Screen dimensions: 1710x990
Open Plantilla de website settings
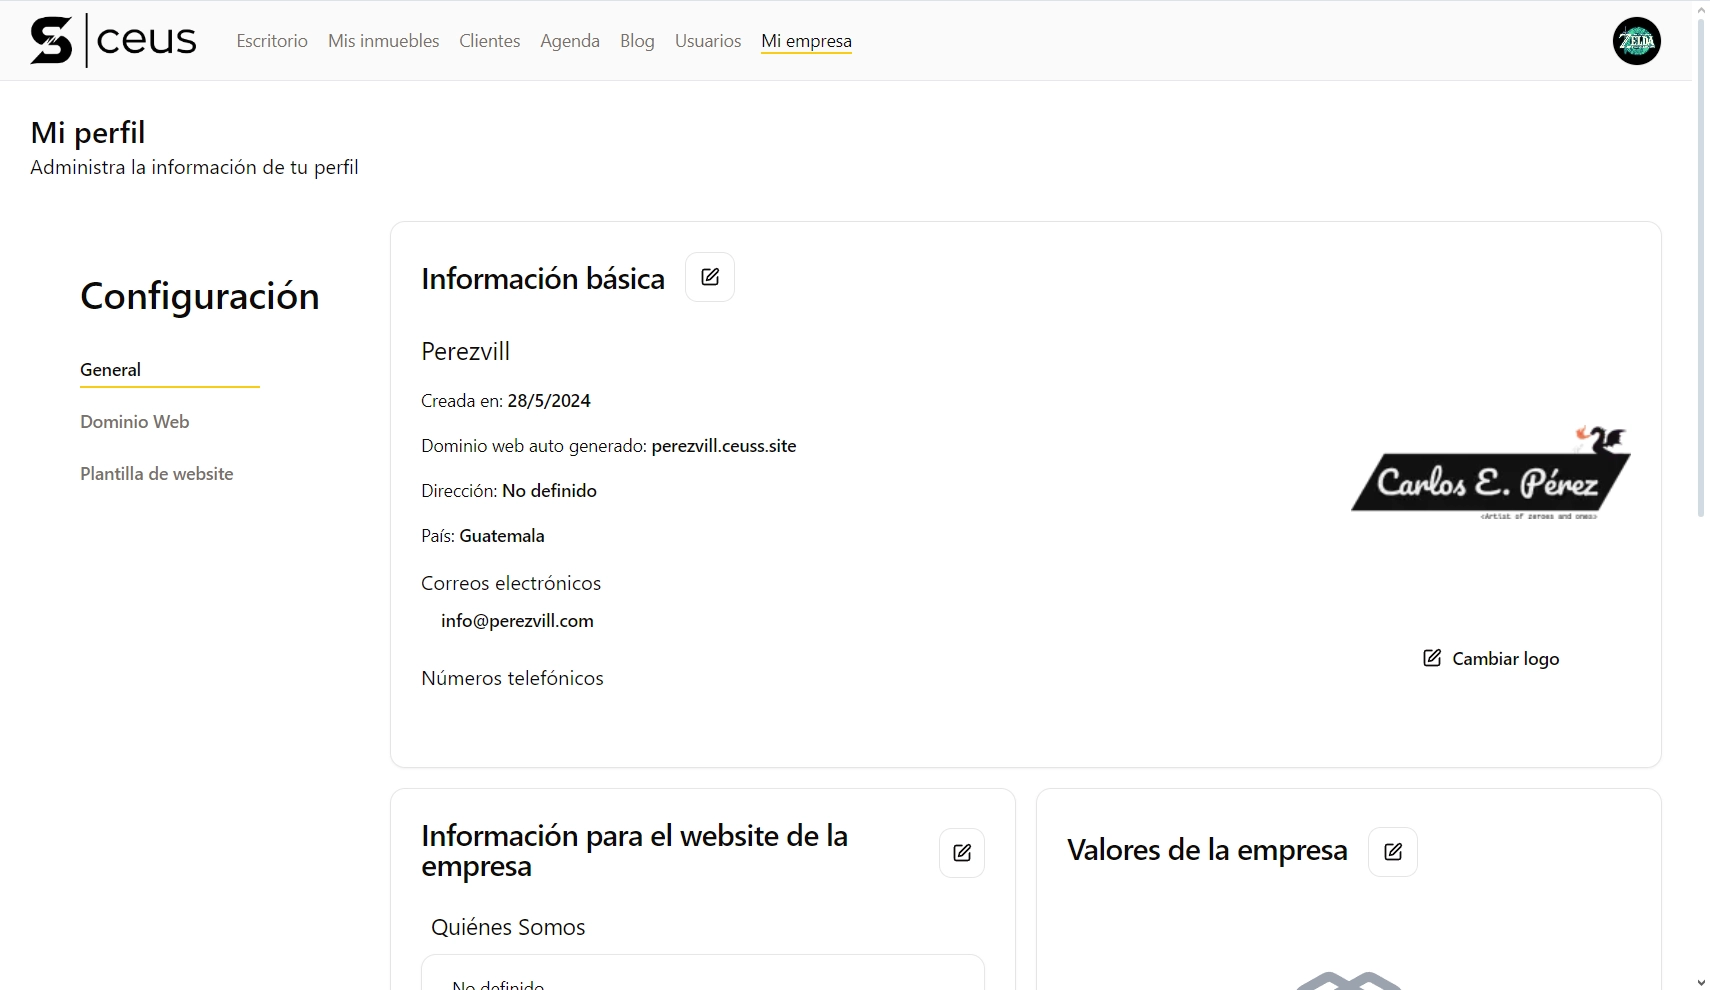pyautogui.click(x=157, y=474)
